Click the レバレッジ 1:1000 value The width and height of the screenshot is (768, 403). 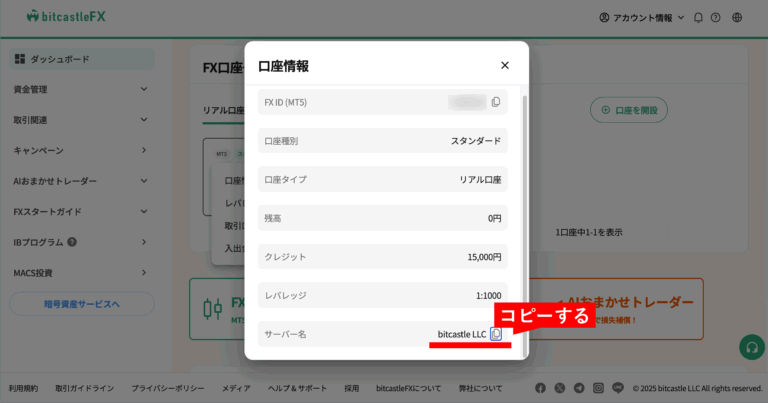point(488,296)
